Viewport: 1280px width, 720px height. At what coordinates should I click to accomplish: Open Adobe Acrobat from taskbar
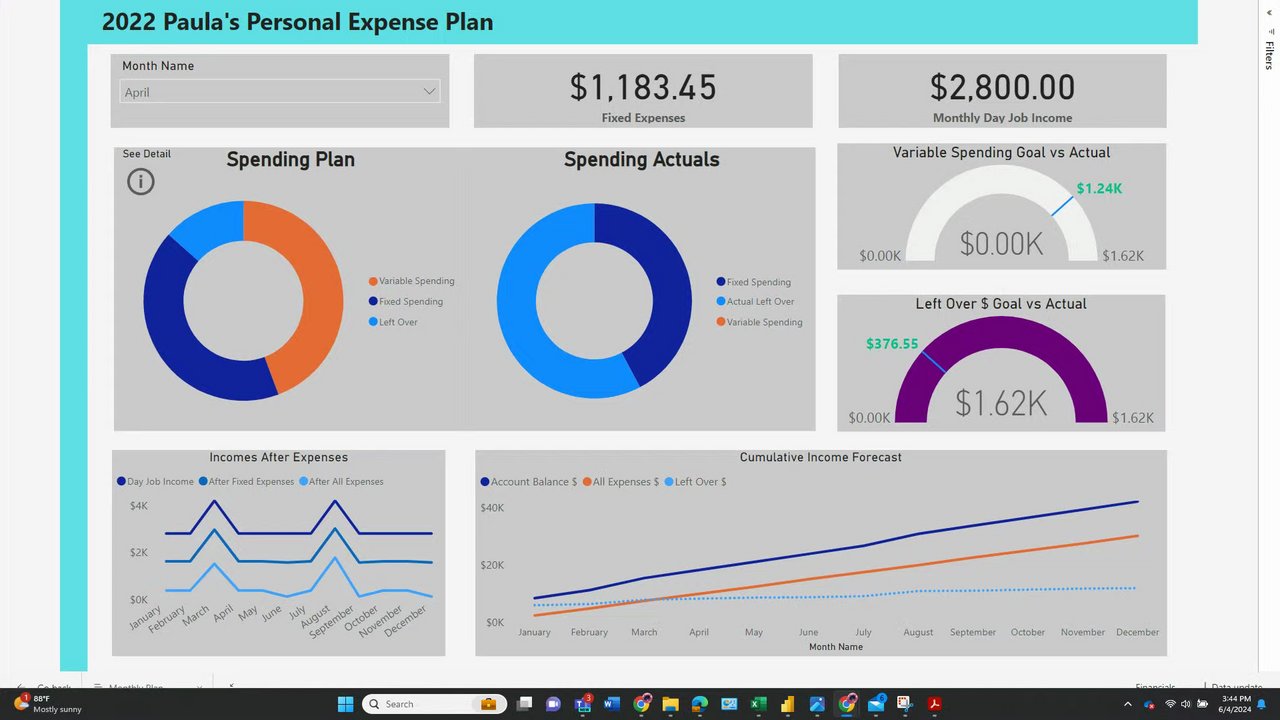pyautogui.click(x=935, y=704)
